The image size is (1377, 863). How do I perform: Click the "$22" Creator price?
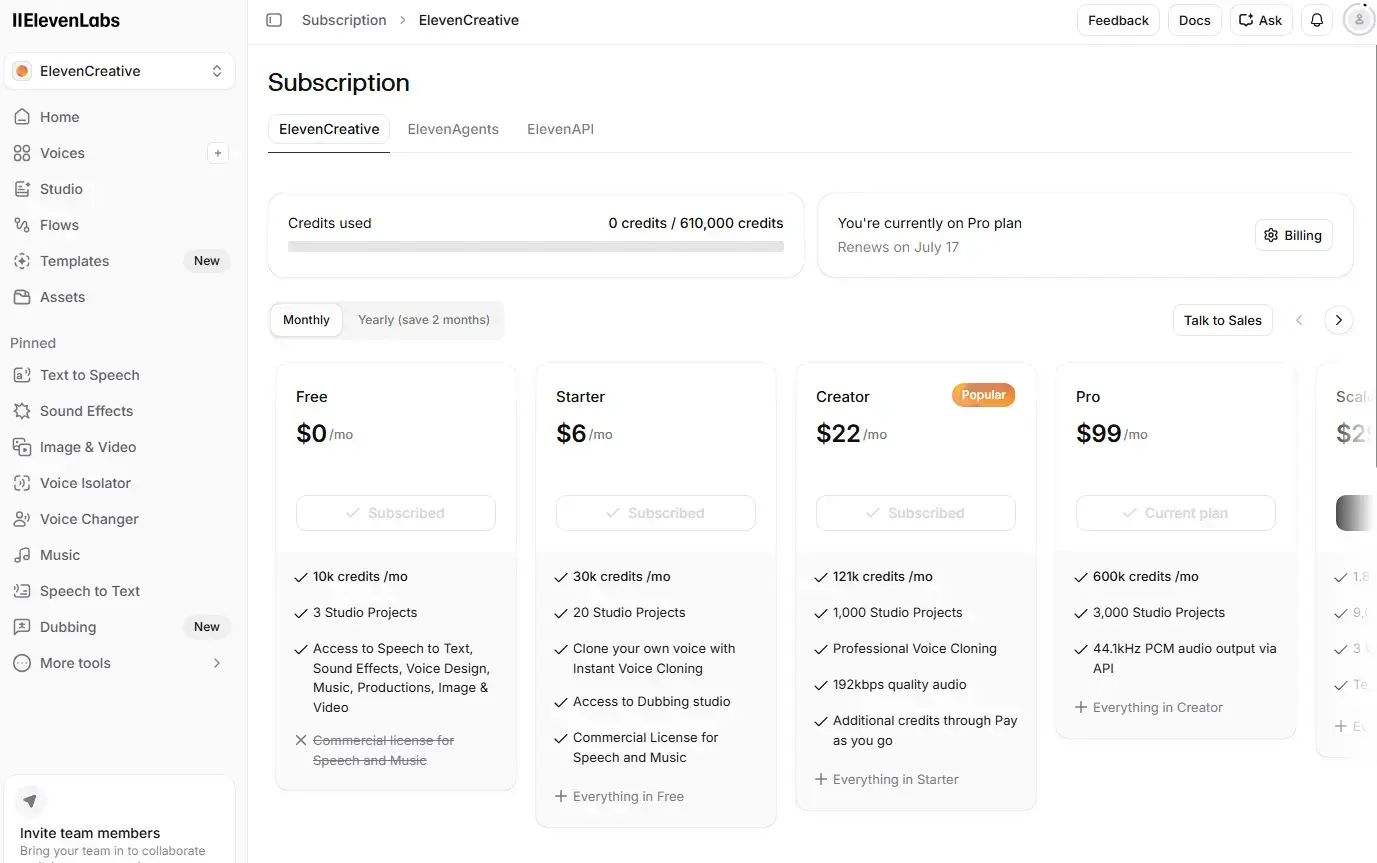[x=838, y=433]
